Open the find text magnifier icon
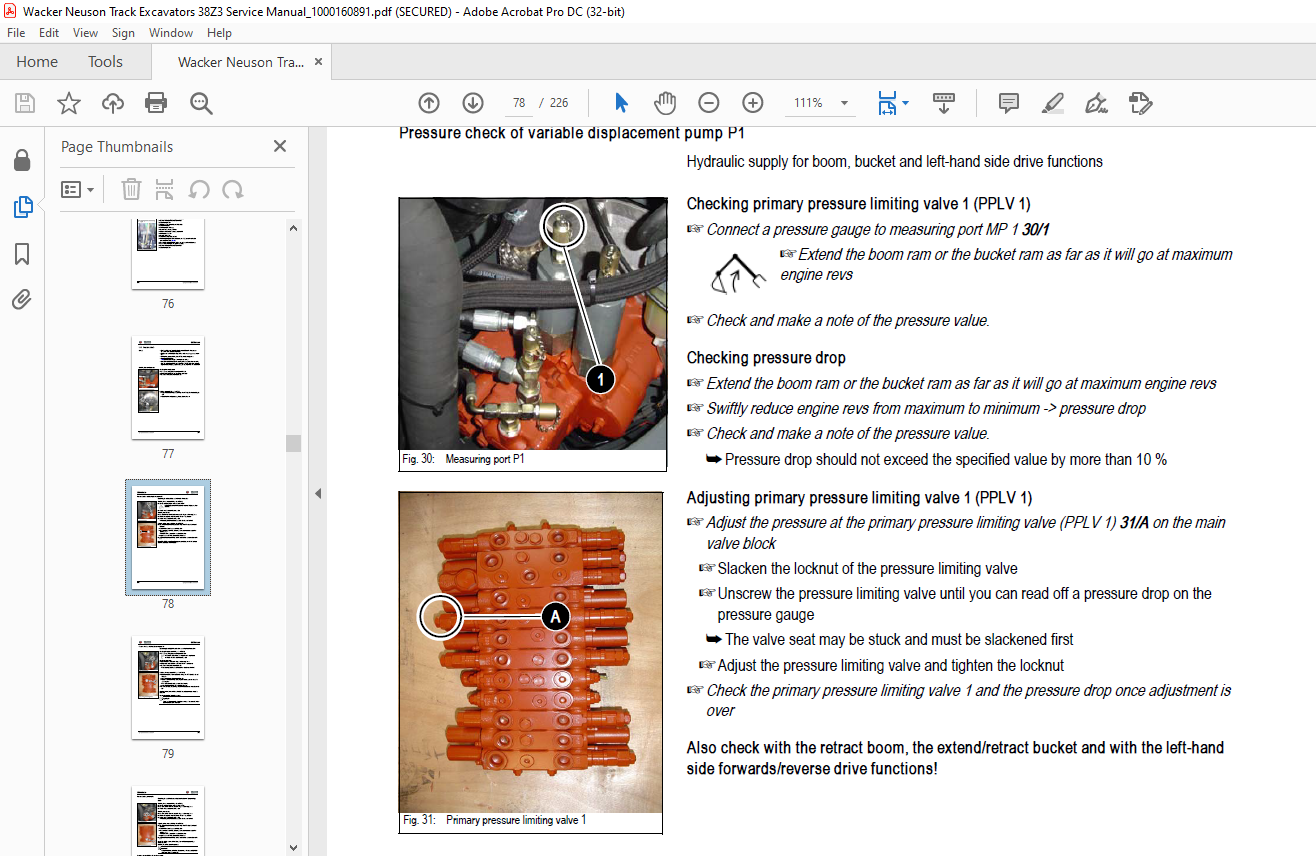 coord(201,103)
